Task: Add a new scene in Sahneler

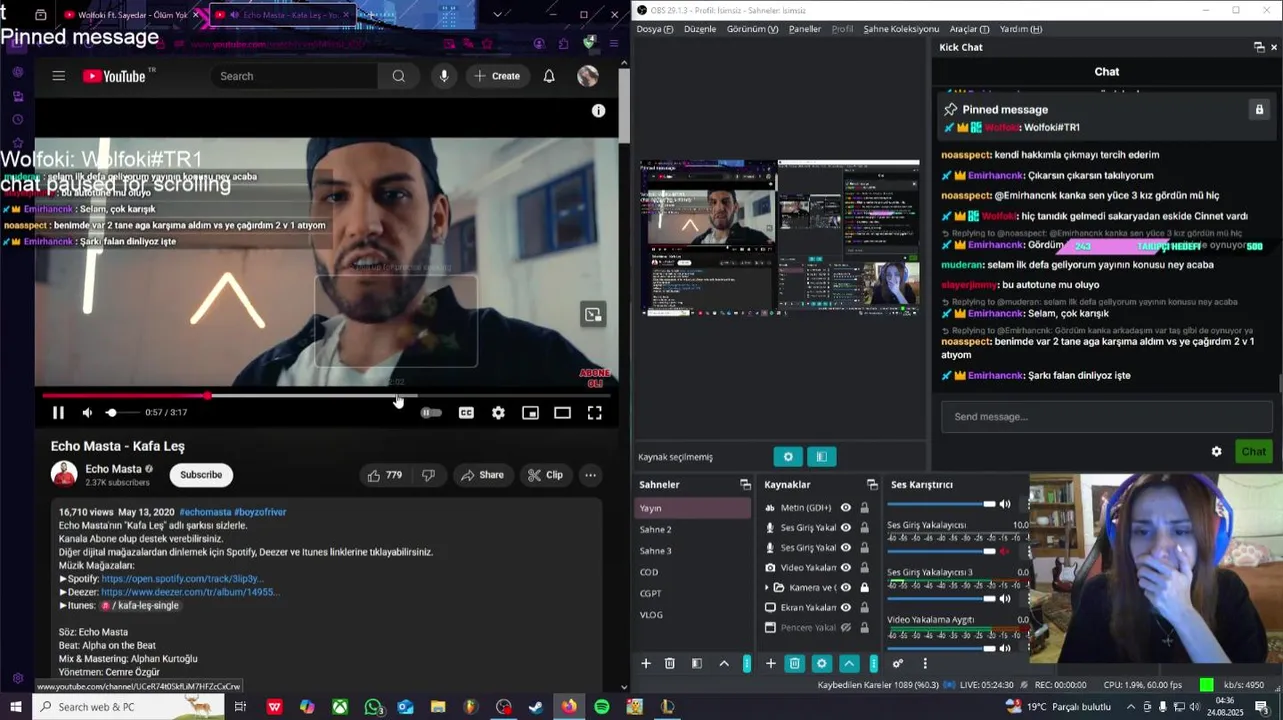Action: coord(646,663)
